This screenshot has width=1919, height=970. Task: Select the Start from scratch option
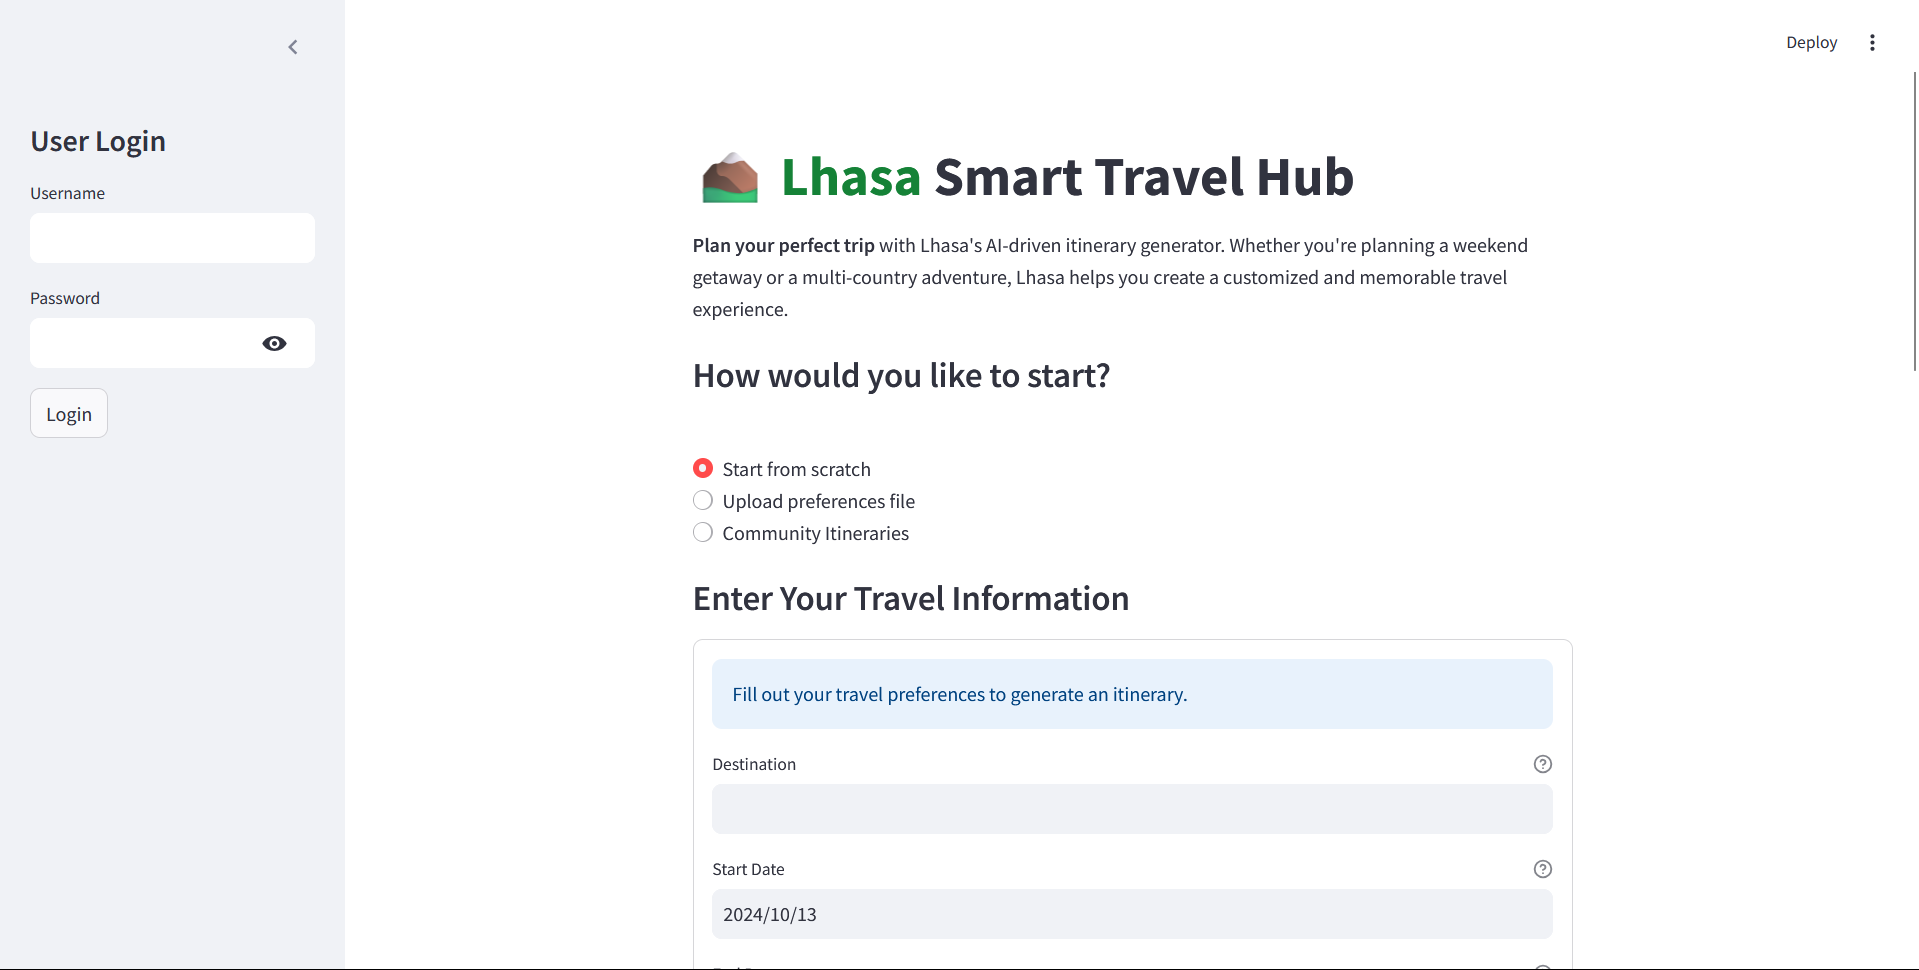point(782,469)
